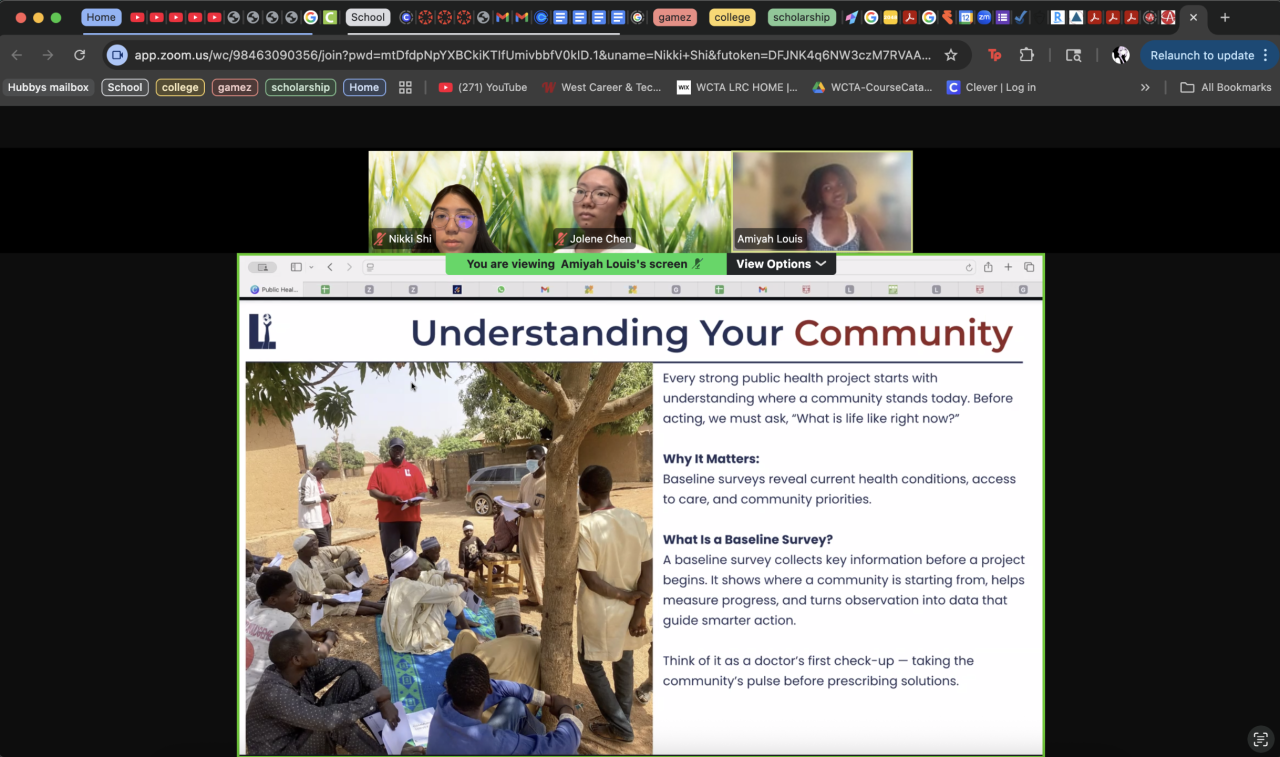Click the "Why It Matters:" heading

711,459
